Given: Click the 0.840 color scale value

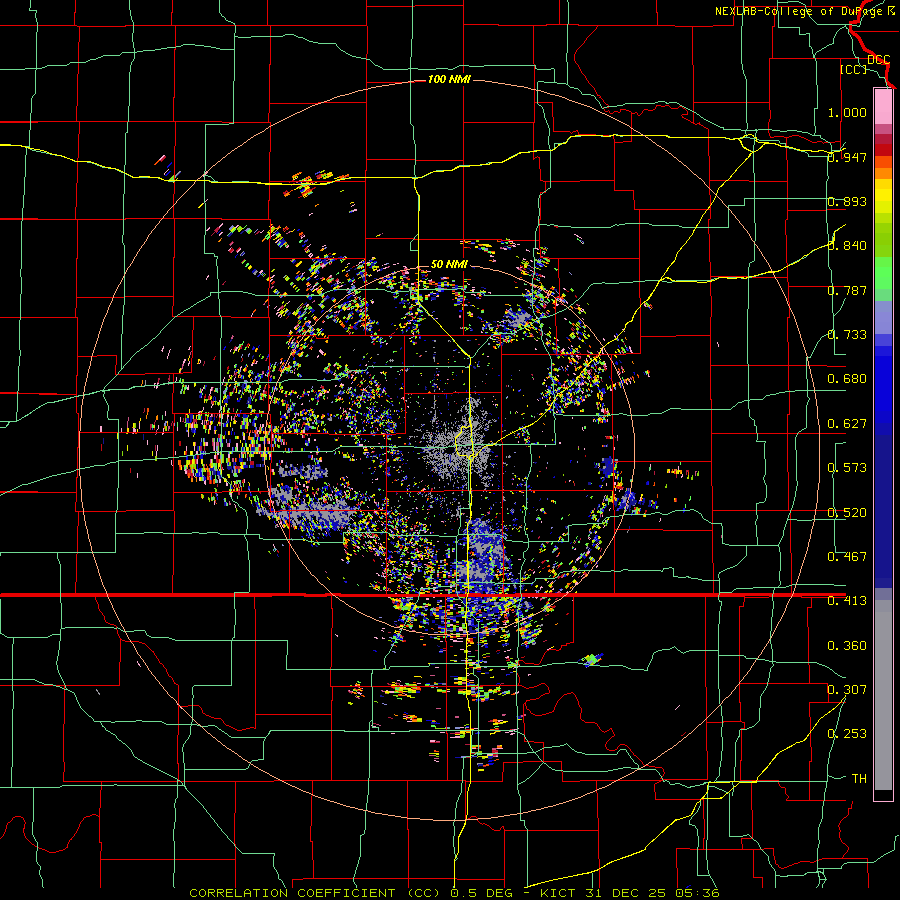Looking at the screenshot, I should point(847,245).
